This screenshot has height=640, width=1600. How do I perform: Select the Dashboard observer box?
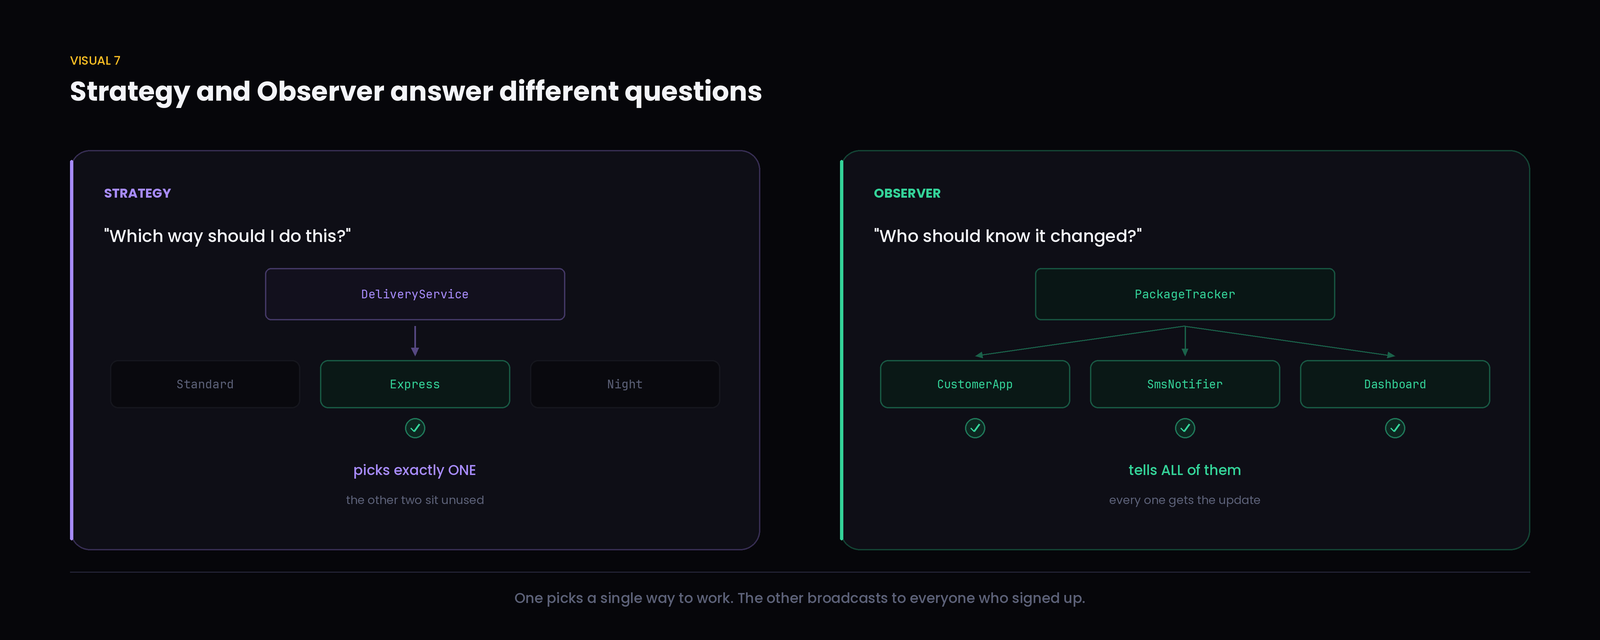pyautogui.click(x=1395, y=384)
